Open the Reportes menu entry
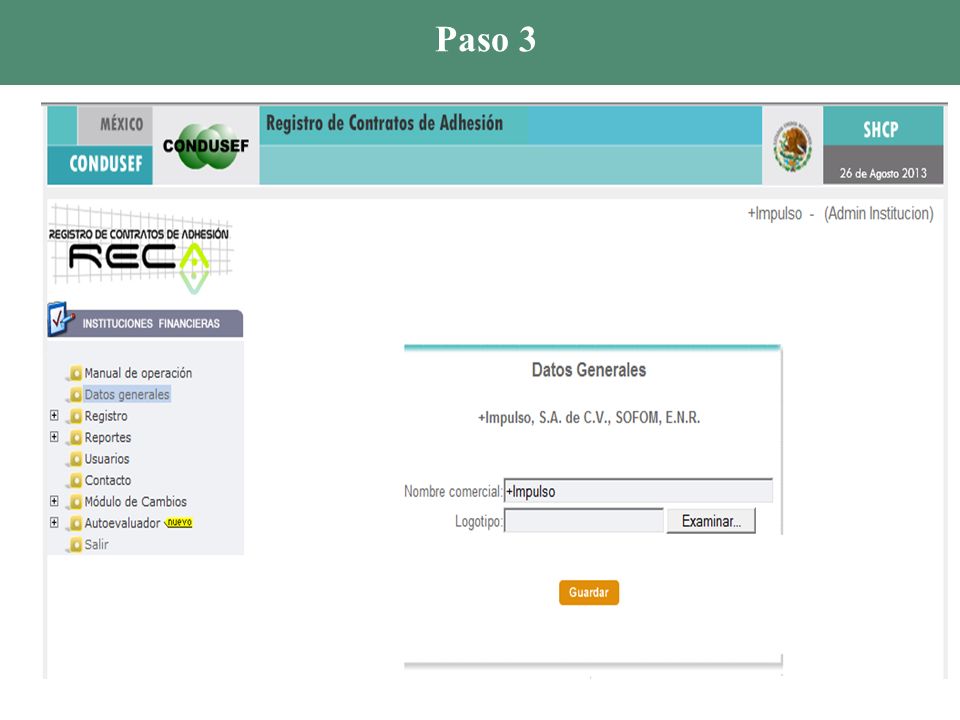The image size is (960, 720). (108, 437)
